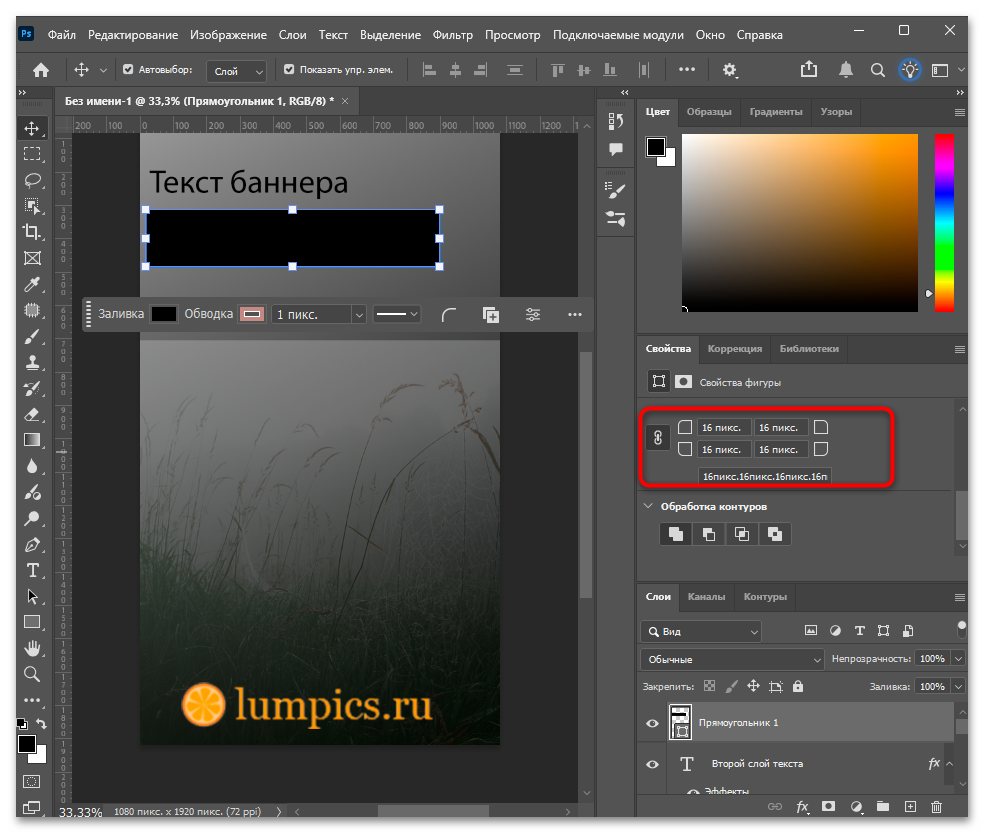Image resolution: width=984 pixels, height=833 pixels.
Task: Select the Rectangular Marquee tool
Action: [32, 154]
